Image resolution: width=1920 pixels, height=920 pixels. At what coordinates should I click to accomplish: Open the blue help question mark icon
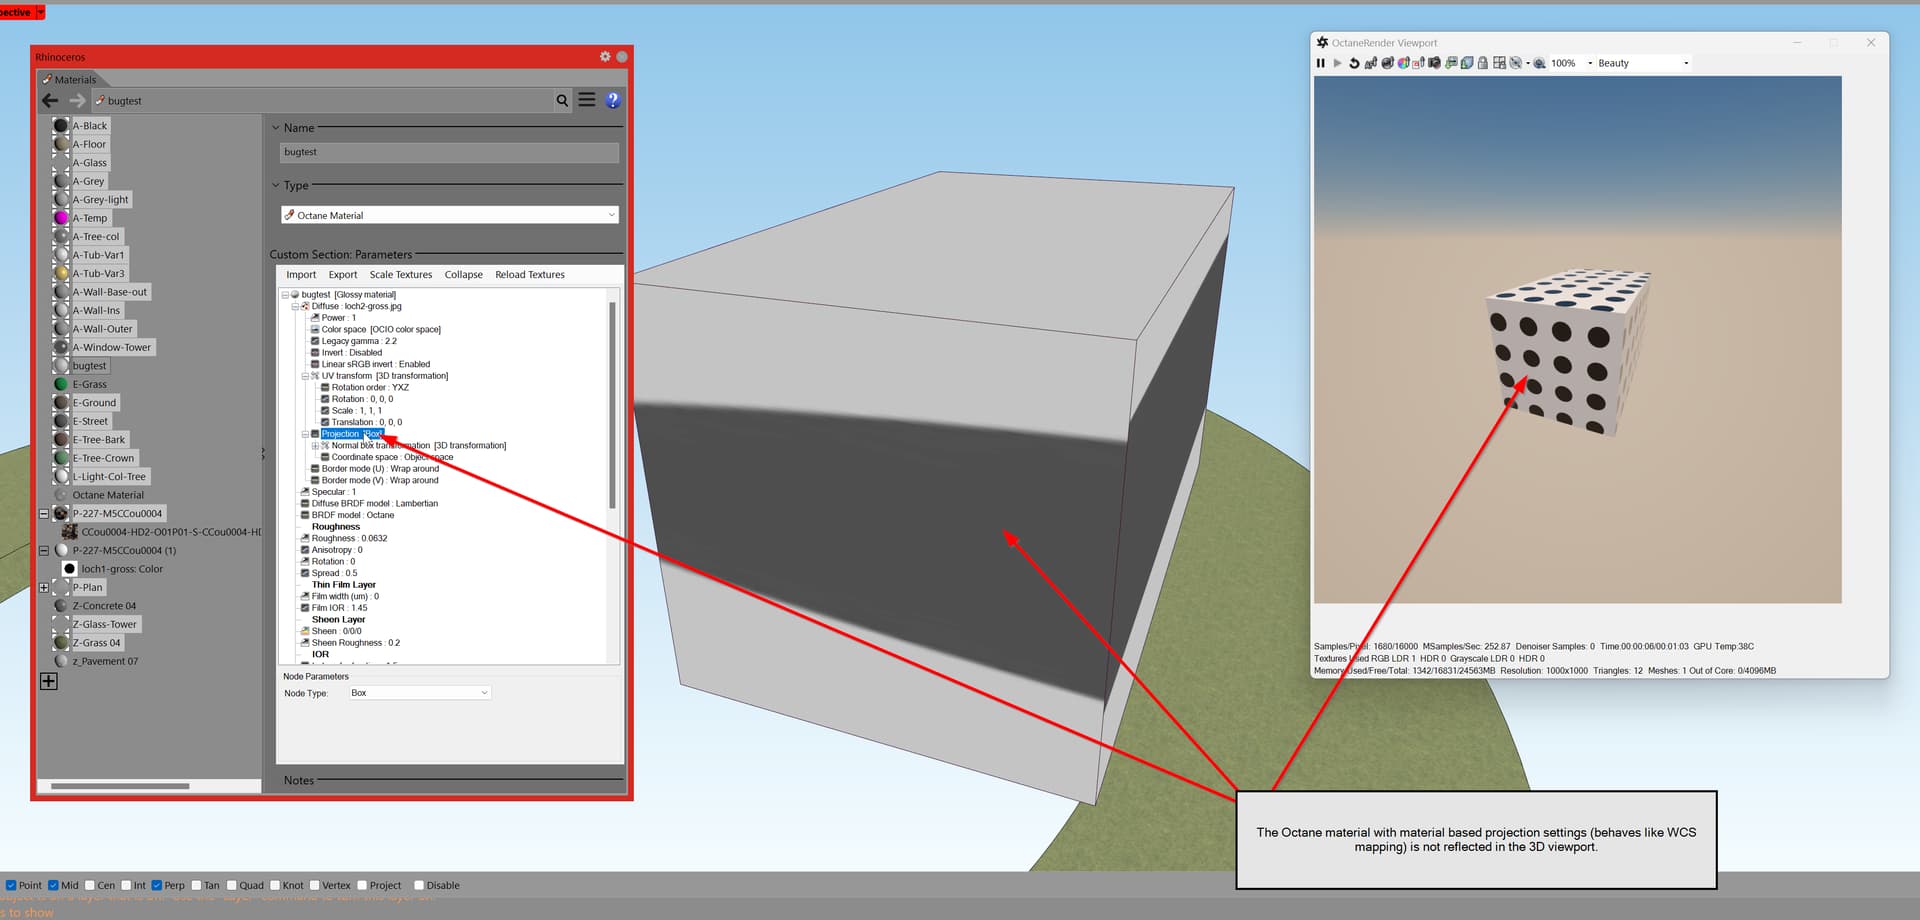[613, 100]
